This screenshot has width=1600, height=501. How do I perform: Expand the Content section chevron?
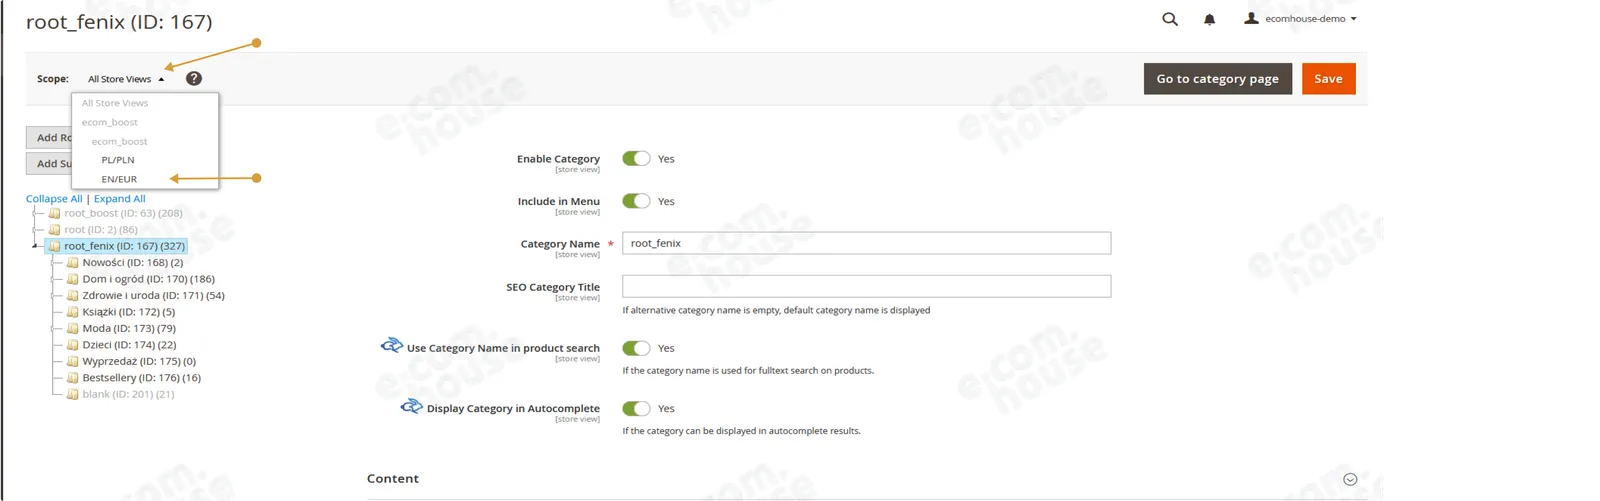[1350, 479]
